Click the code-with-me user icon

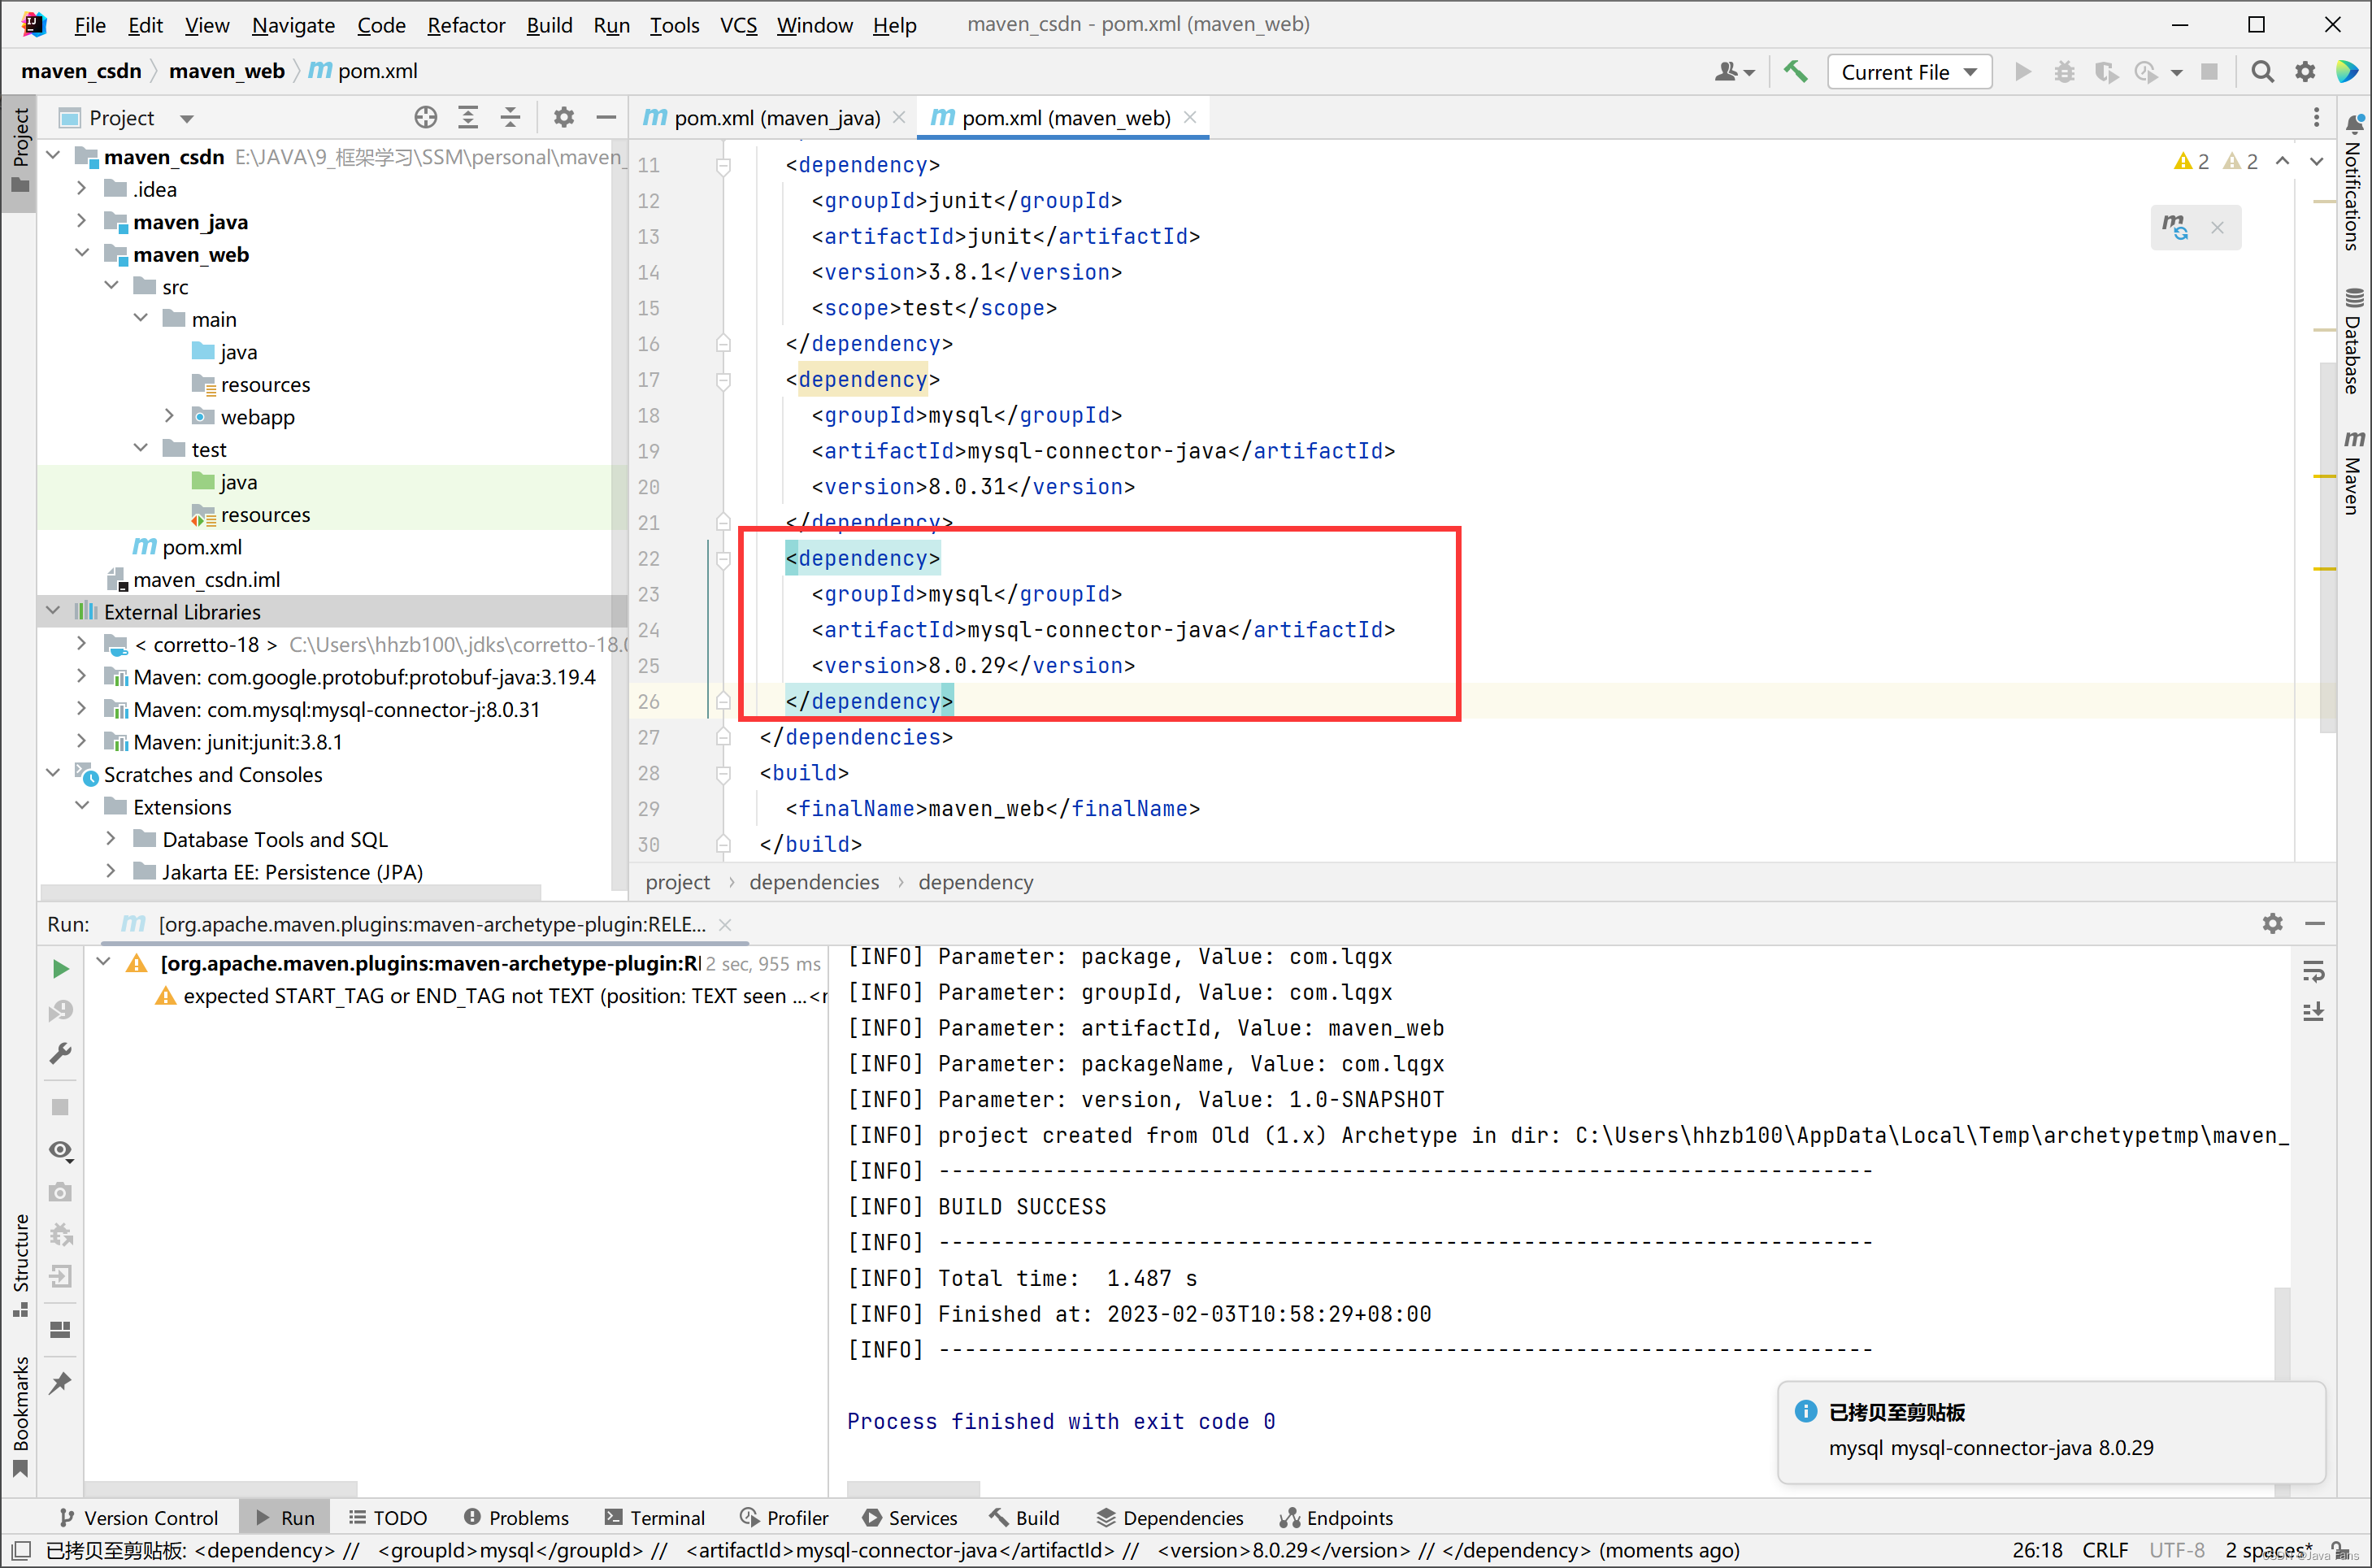tap(1734, 71)
